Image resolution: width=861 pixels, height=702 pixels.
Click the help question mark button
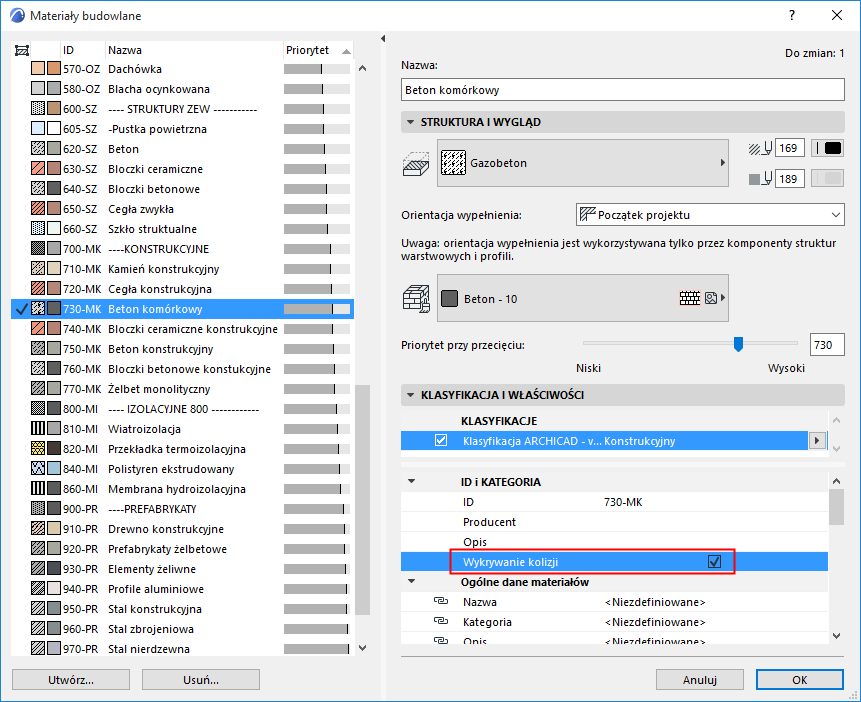coord(792,15)
